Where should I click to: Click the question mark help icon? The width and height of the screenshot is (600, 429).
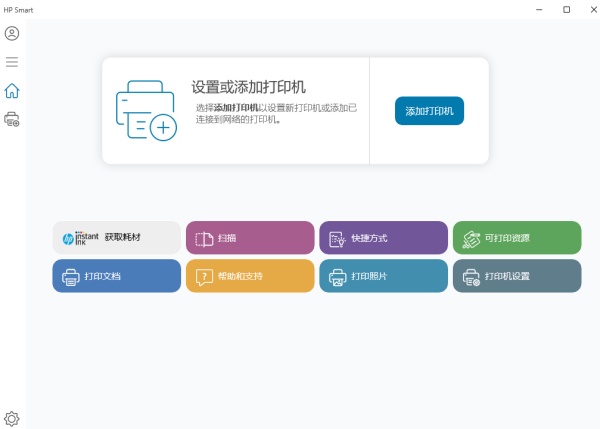click(x=204, y=277)
